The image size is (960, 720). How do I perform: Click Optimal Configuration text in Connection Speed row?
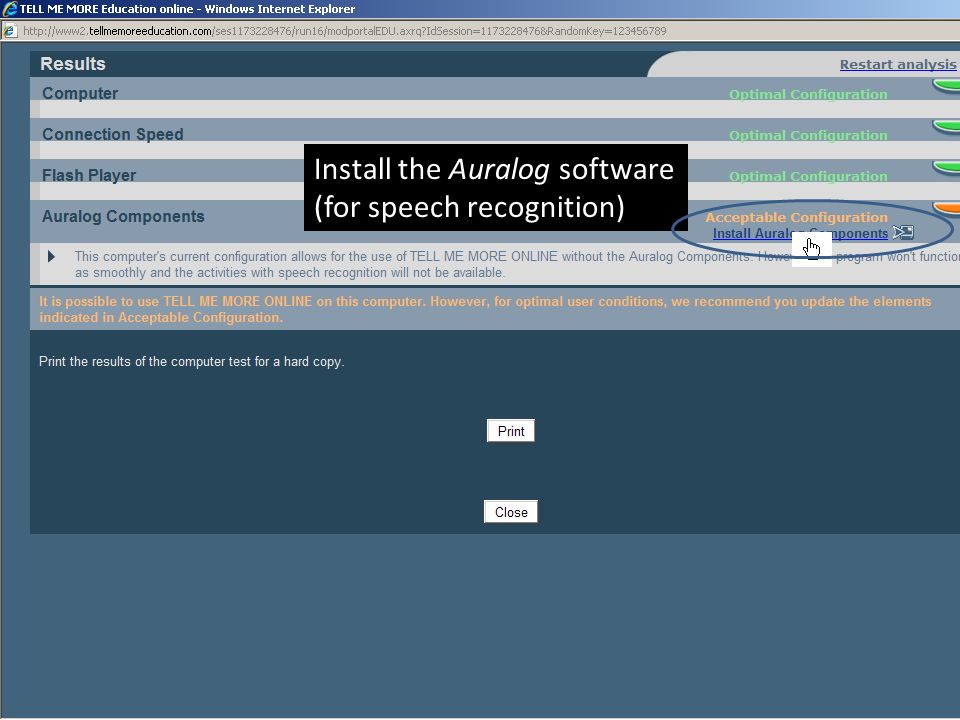808,135
